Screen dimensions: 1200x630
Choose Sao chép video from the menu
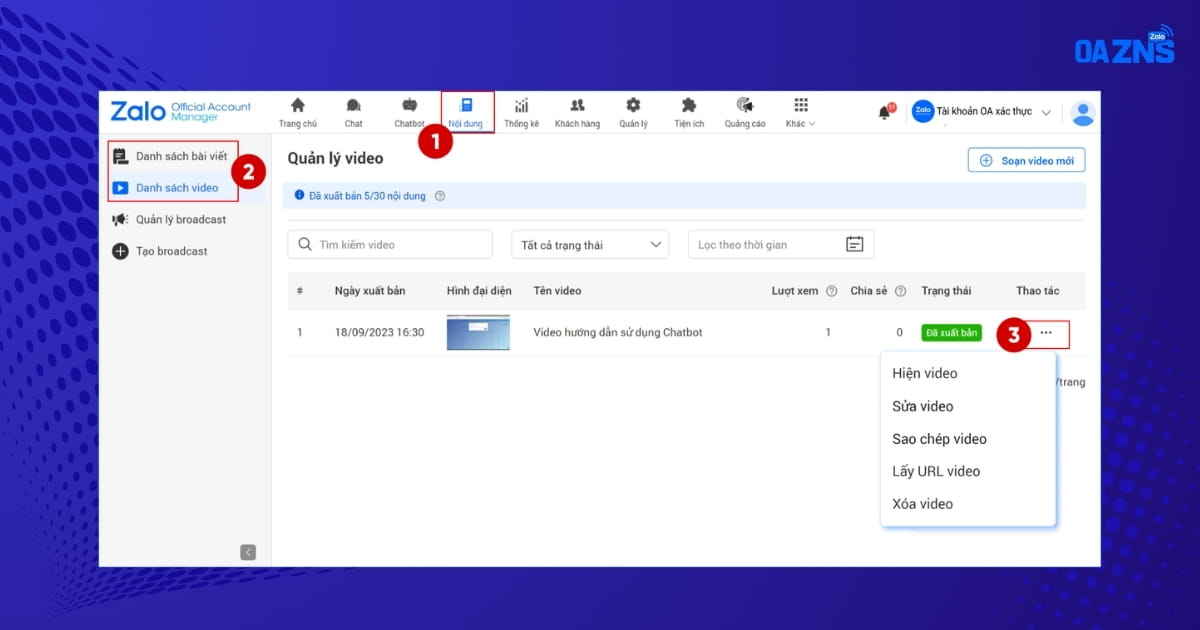[939, 439]
